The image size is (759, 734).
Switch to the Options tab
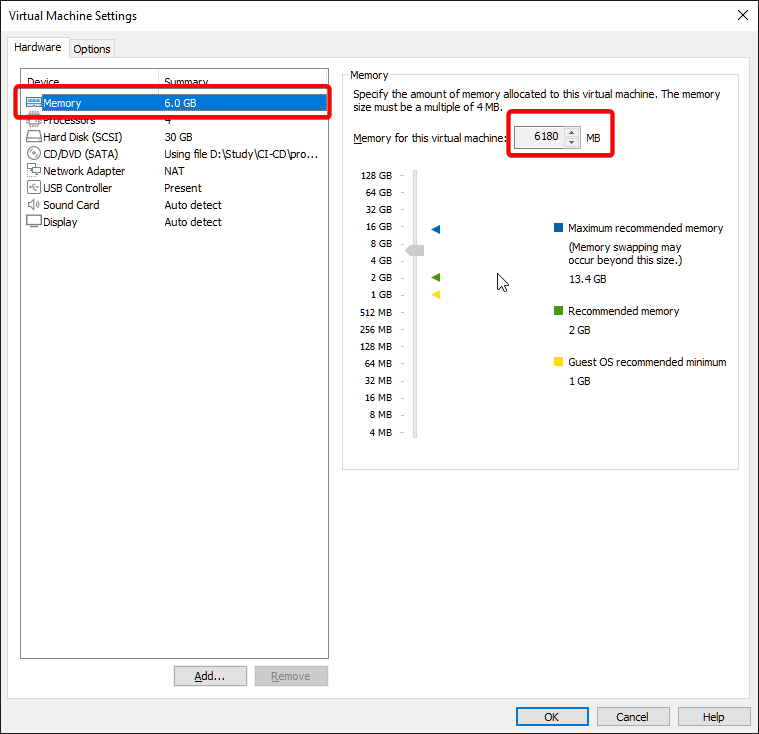coord(92,49)
